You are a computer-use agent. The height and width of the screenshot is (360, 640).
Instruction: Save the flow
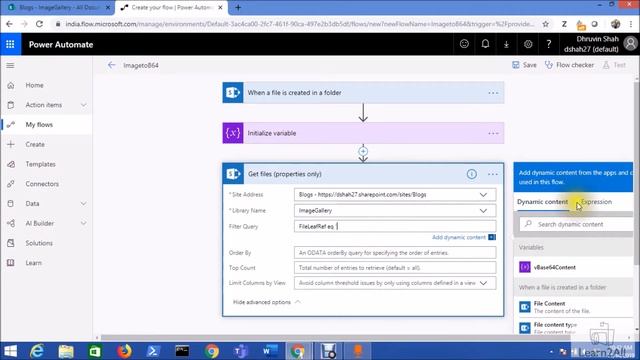(x=524, y=65)
